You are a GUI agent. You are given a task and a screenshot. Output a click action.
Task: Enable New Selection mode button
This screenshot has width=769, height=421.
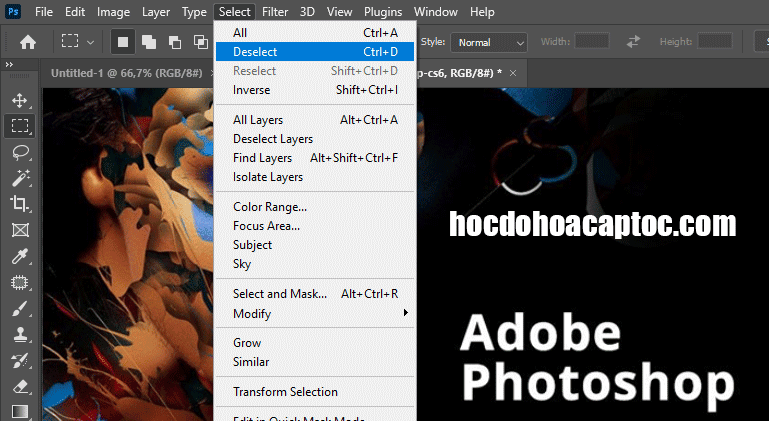[123, 42]
